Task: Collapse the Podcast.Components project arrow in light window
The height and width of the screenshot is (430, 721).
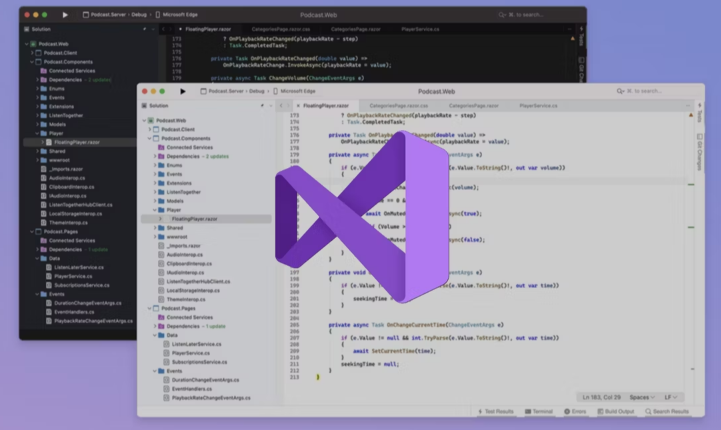Action: click(149, 138)
